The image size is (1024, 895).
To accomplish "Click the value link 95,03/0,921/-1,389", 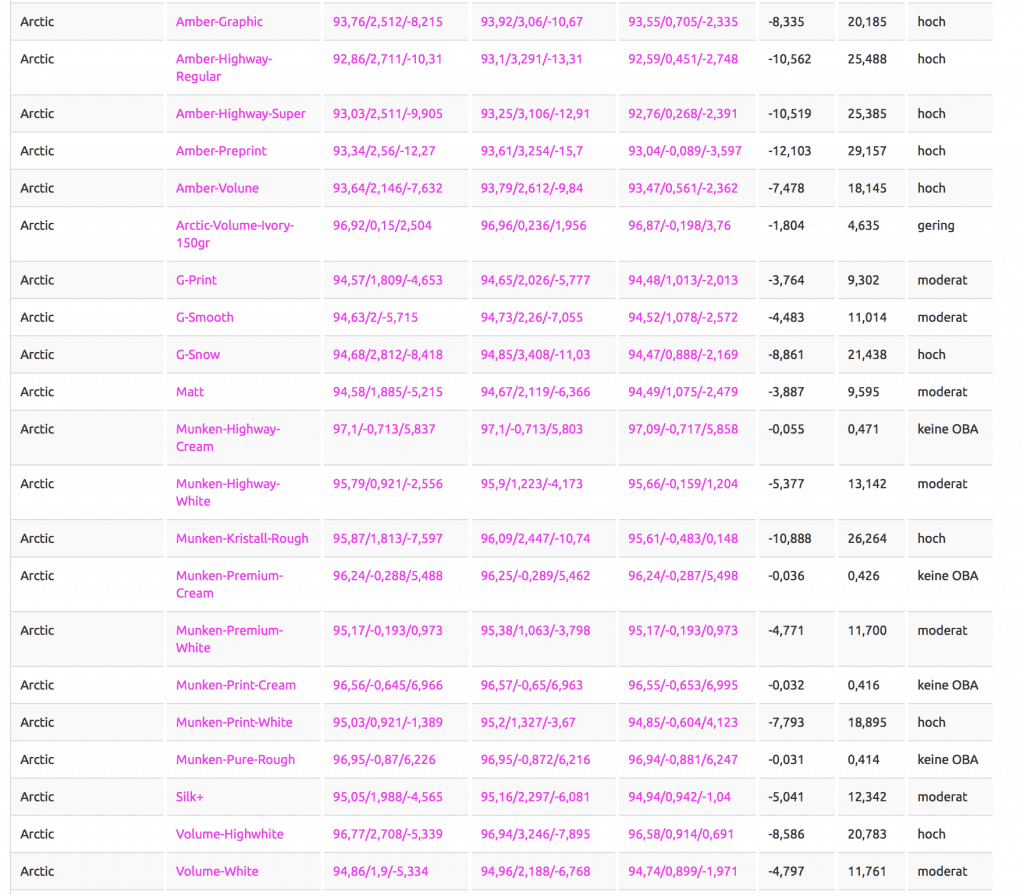I will click(x=388, y=723).
